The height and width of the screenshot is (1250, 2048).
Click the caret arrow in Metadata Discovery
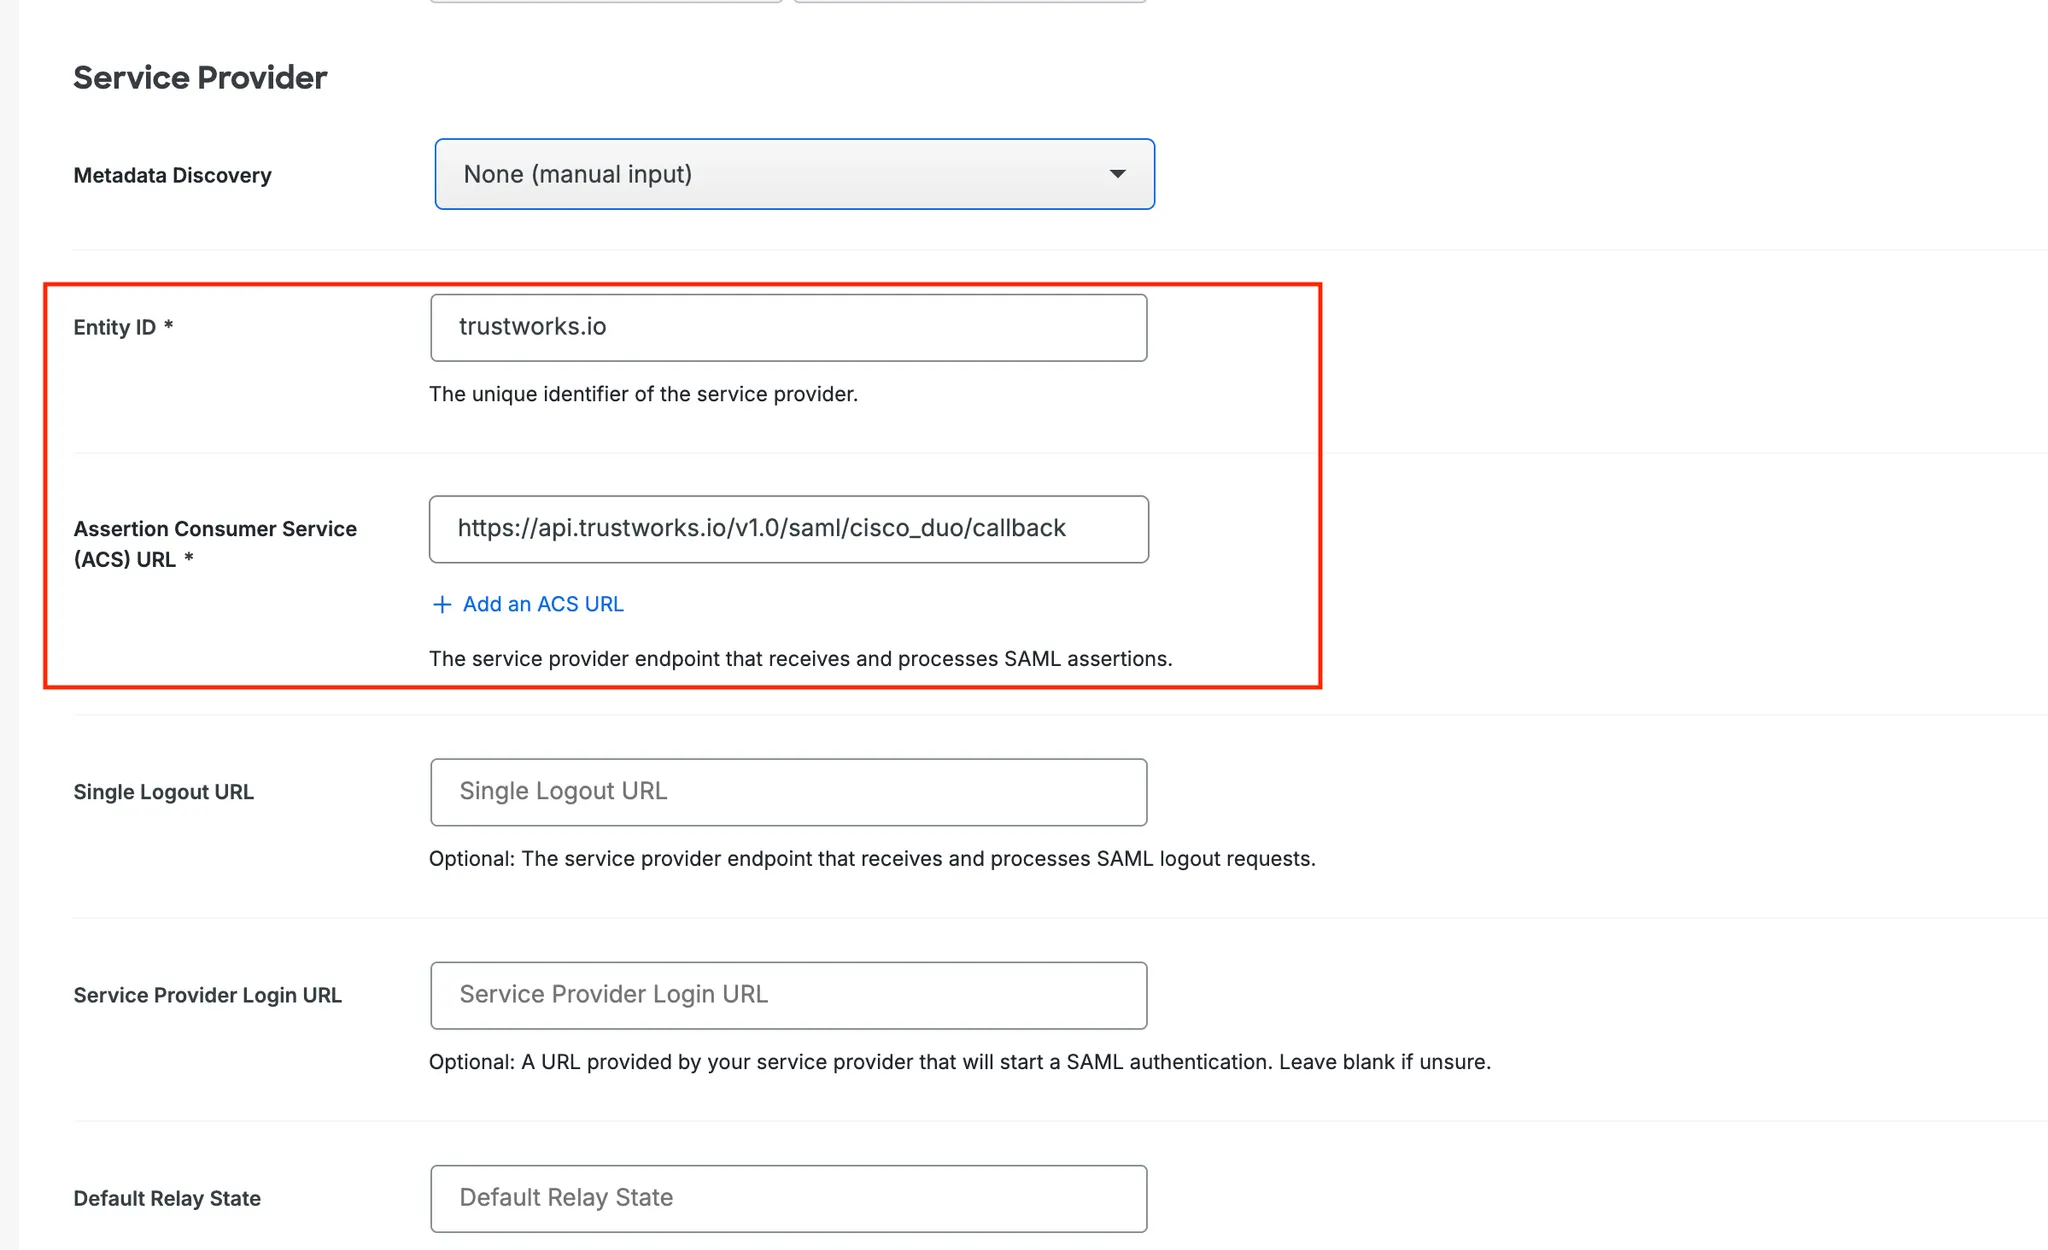tap(1117, 174)
